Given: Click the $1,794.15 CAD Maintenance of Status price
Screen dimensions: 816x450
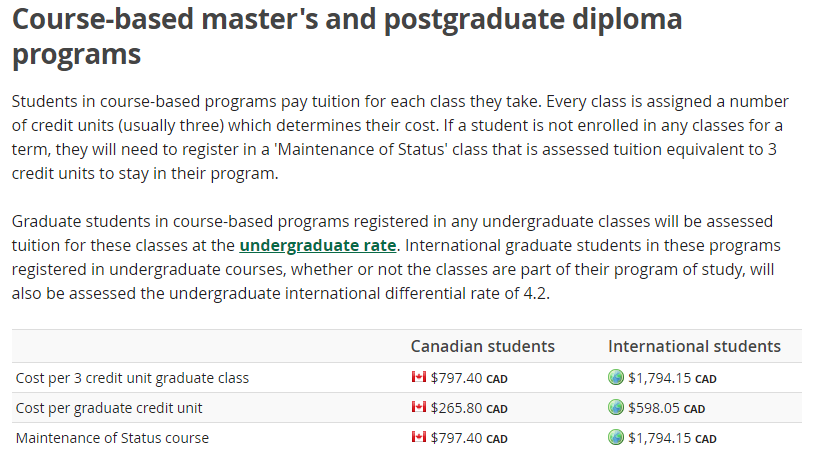Looking at the screenshot, I should point(672,439).
